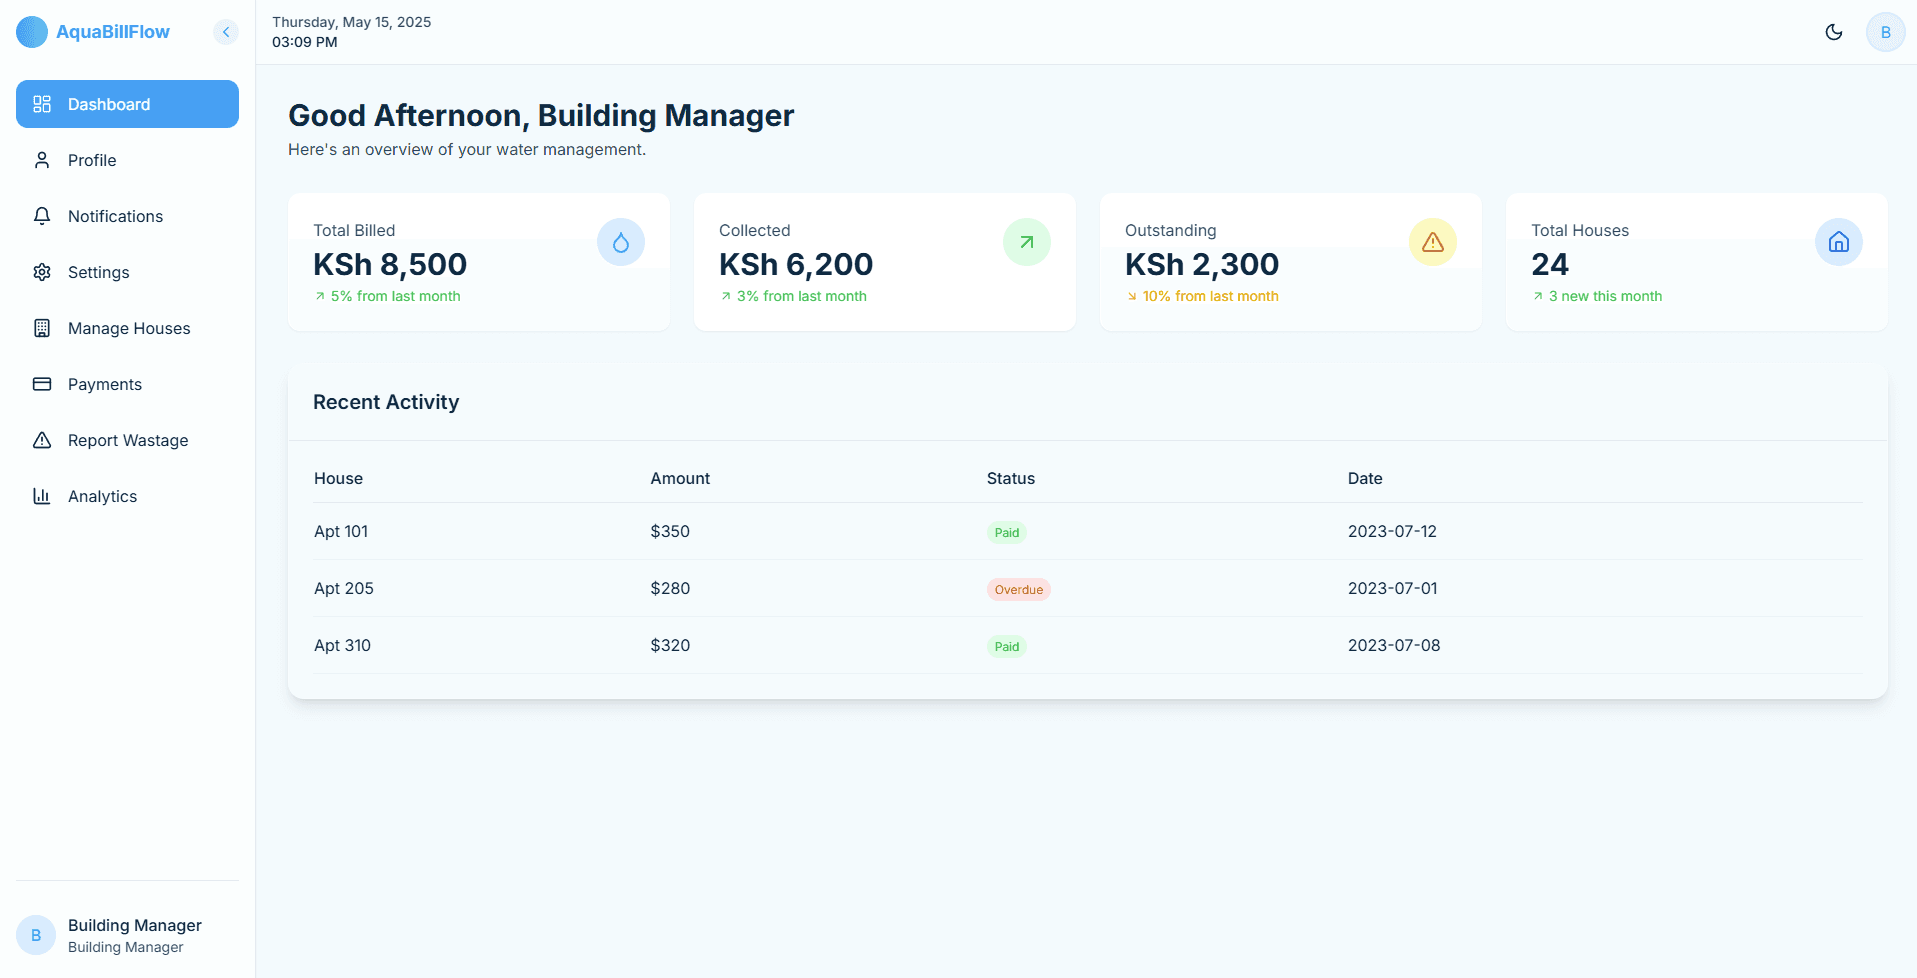The image size is (1917, 978).
Task: Click the AquaBillFlow logo icon
Action: click(x=32, y=32)
